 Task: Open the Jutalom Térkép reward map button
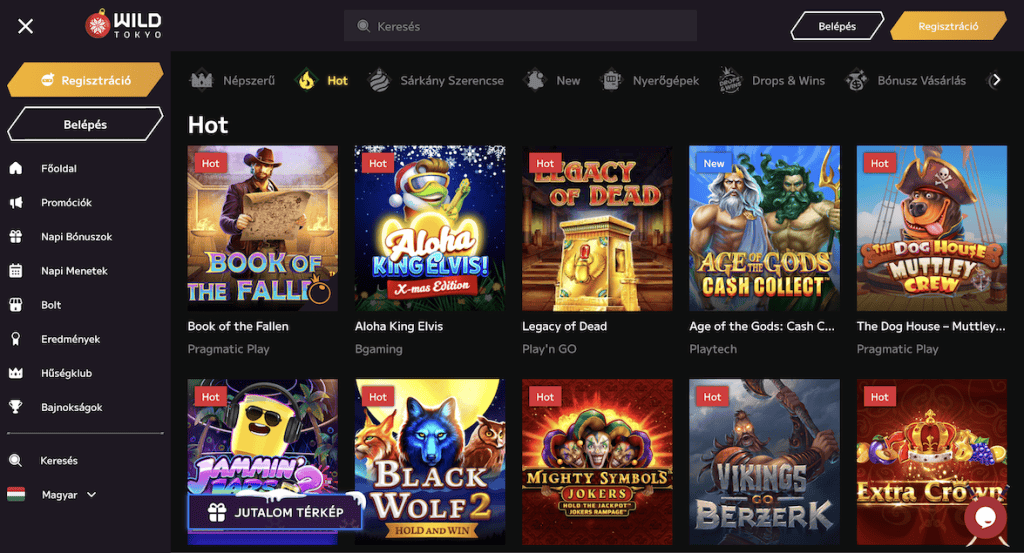click(274, 512)
